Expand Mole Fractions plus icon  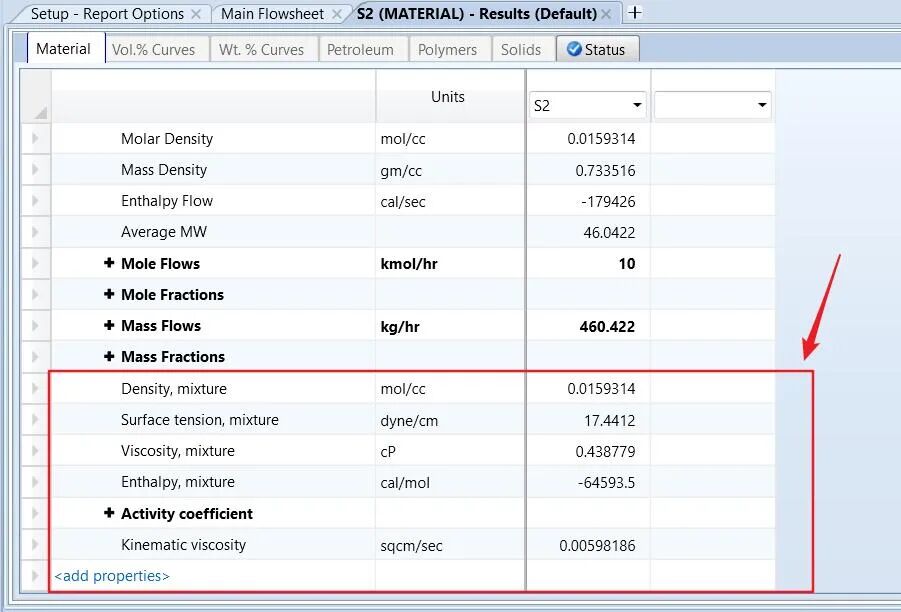point(109,294)
